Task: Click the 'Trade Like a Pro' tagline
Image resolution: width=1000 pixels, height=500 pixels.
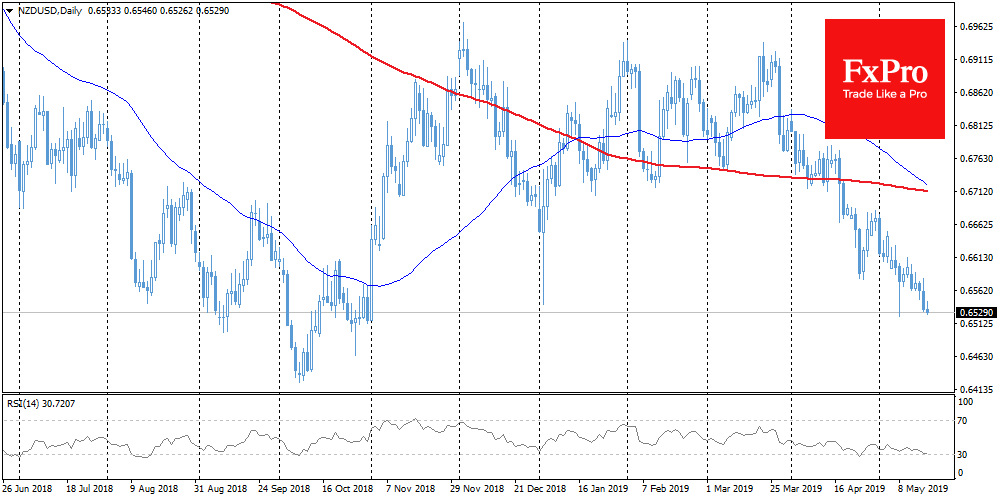Action: (x=884, y=94)
